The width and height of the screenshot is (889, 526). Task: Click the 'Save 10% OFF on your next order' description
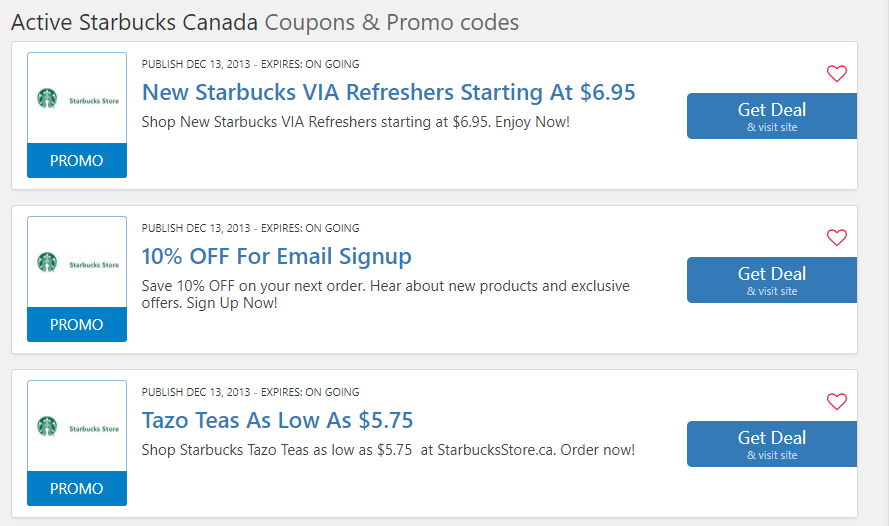(x=386, y=294)
